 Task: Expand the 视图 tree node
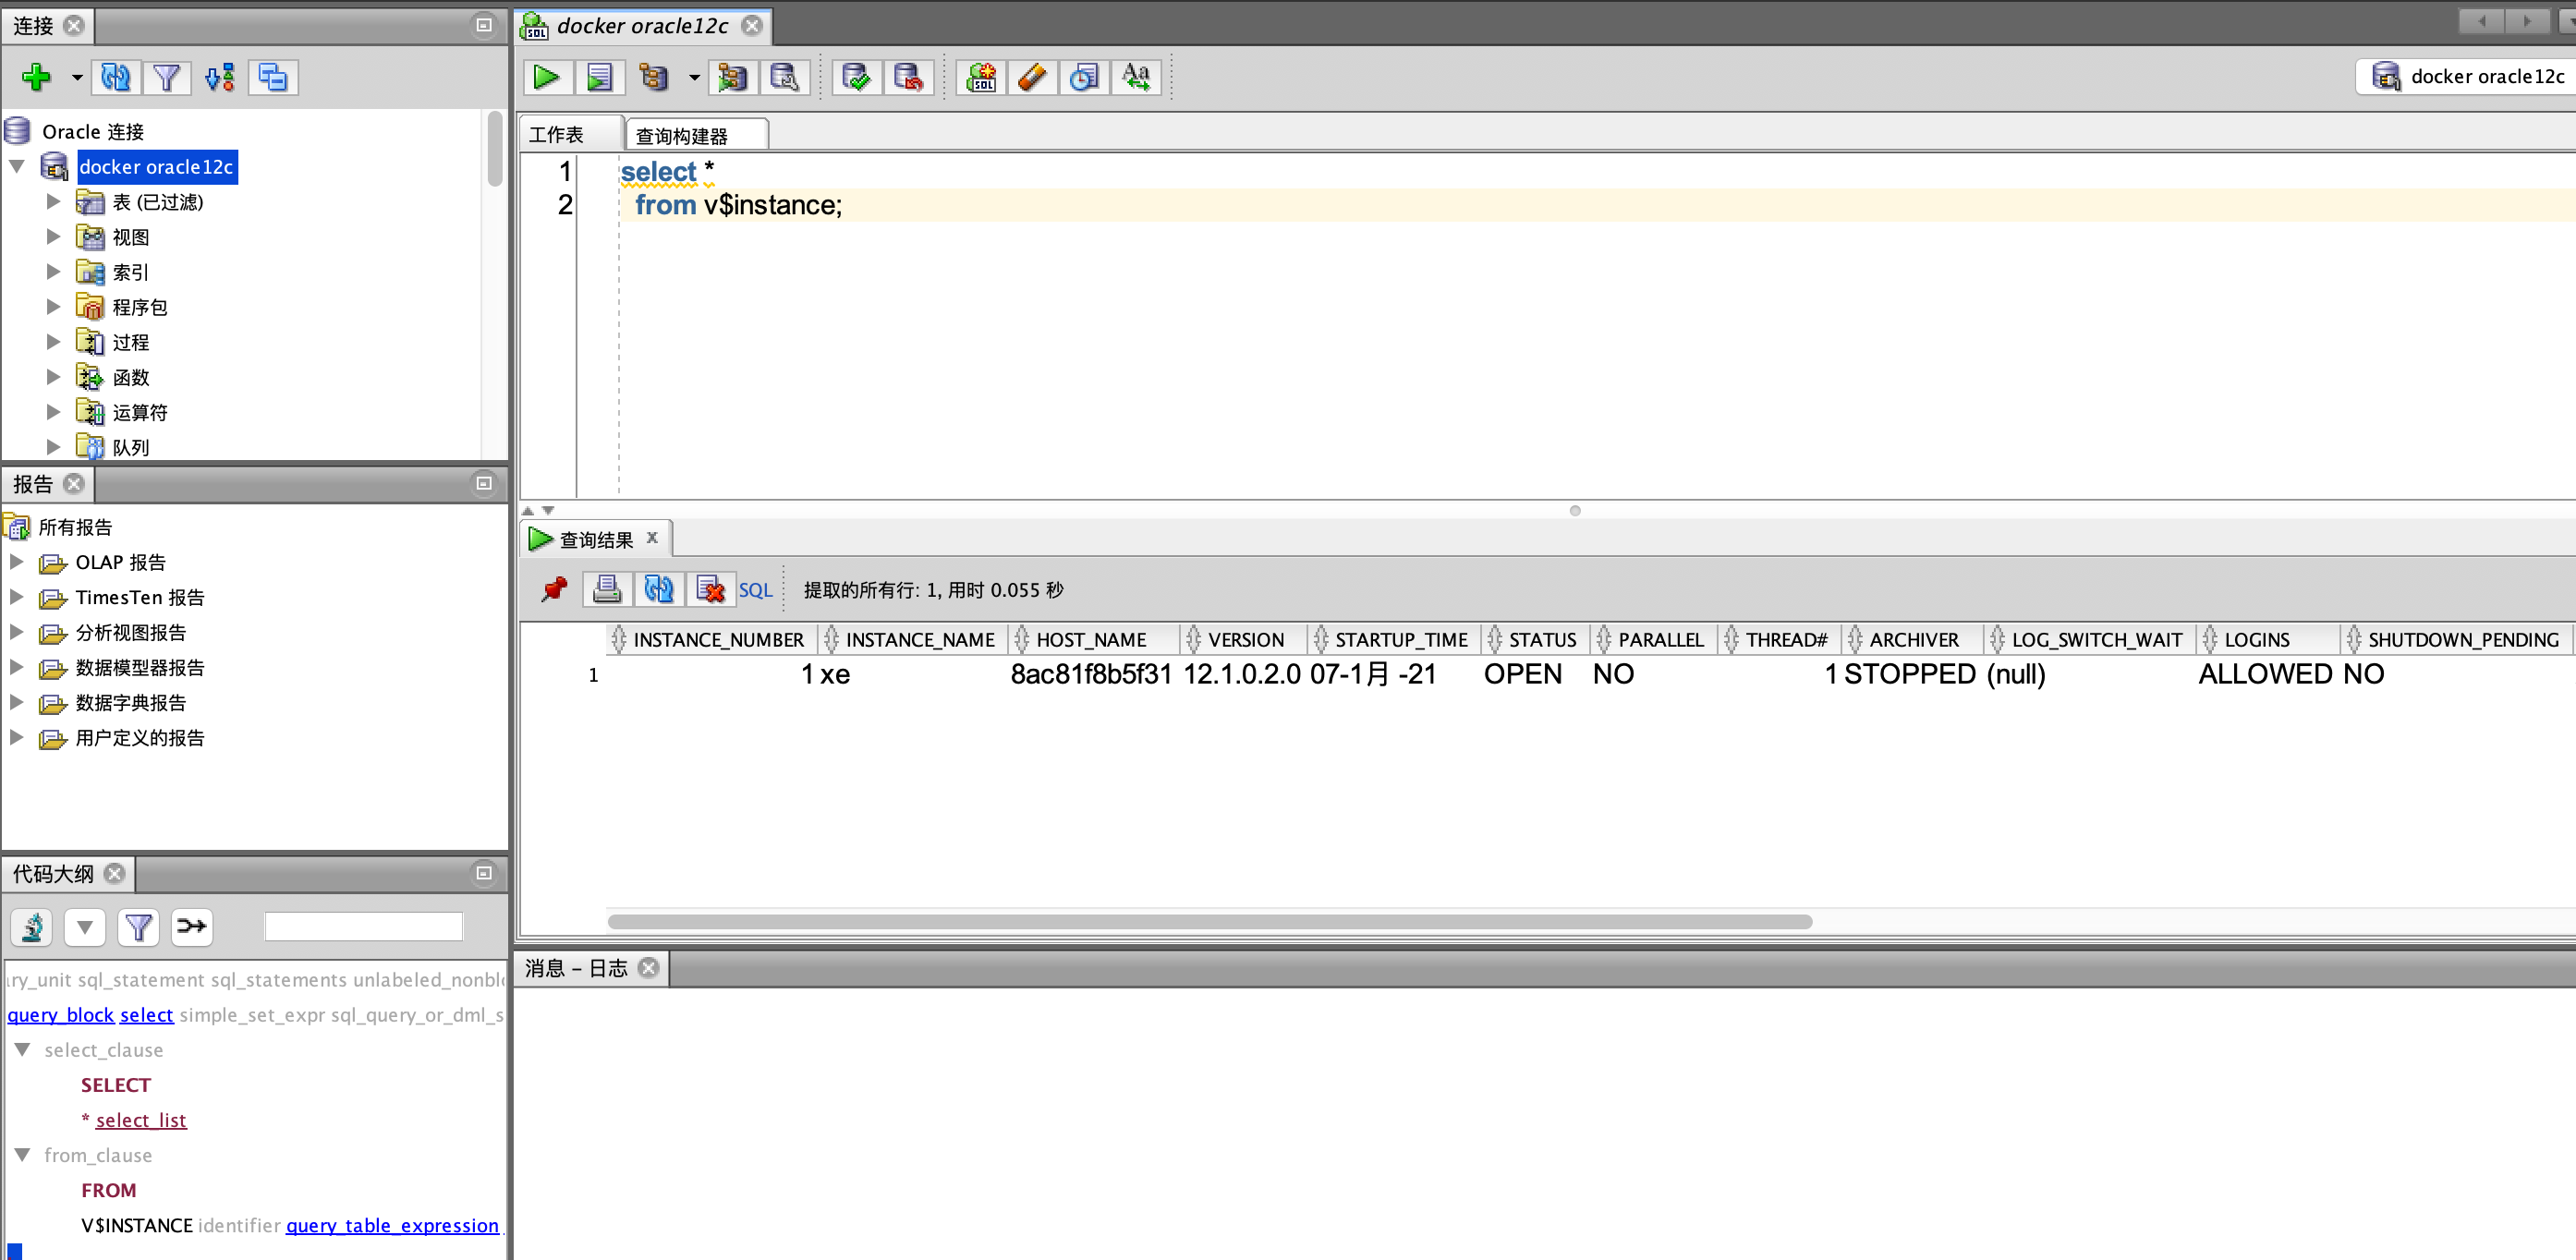(54, 237)
